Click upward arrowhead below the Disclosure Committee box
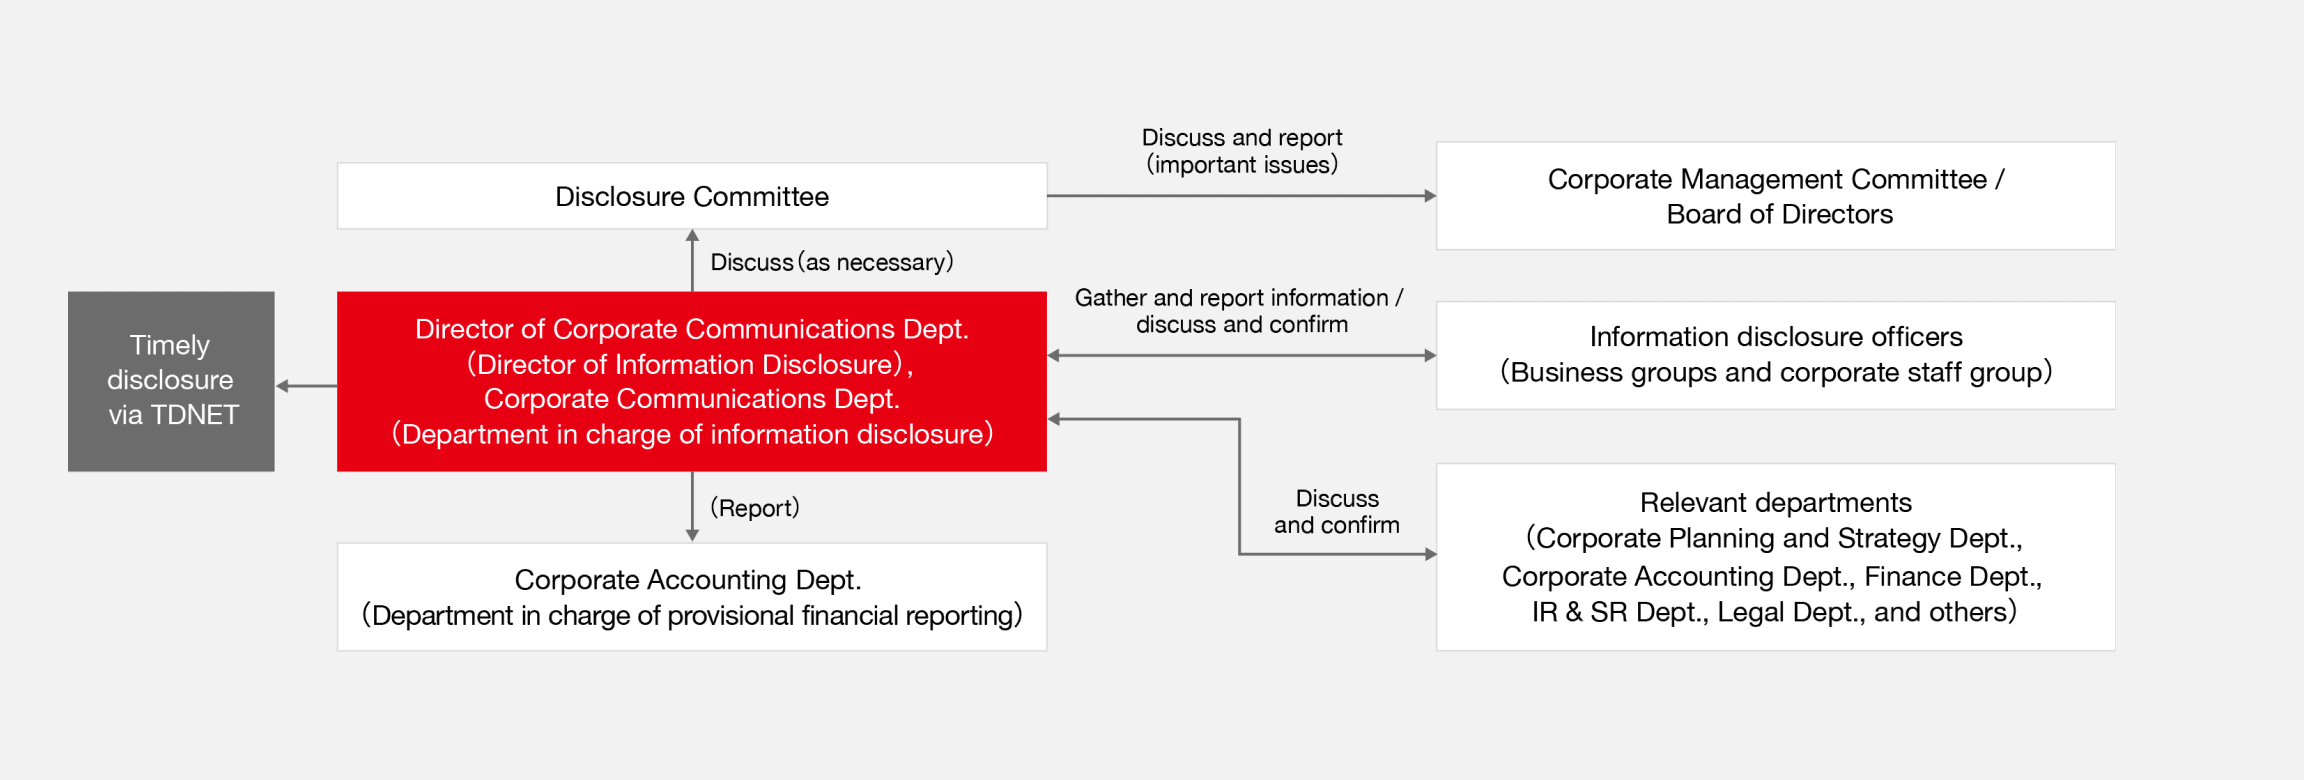 pyautogui.click(x=692, y=236)
